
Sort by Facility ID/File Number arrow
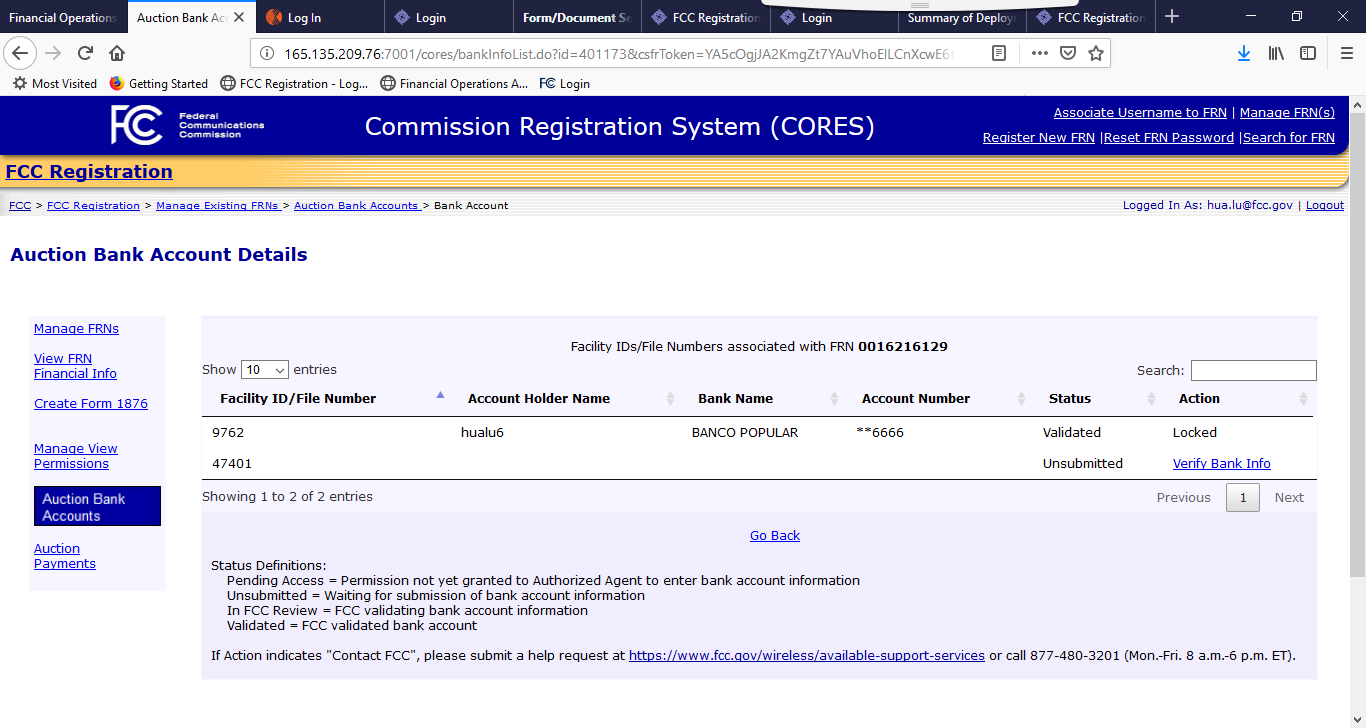pos(440,395)
